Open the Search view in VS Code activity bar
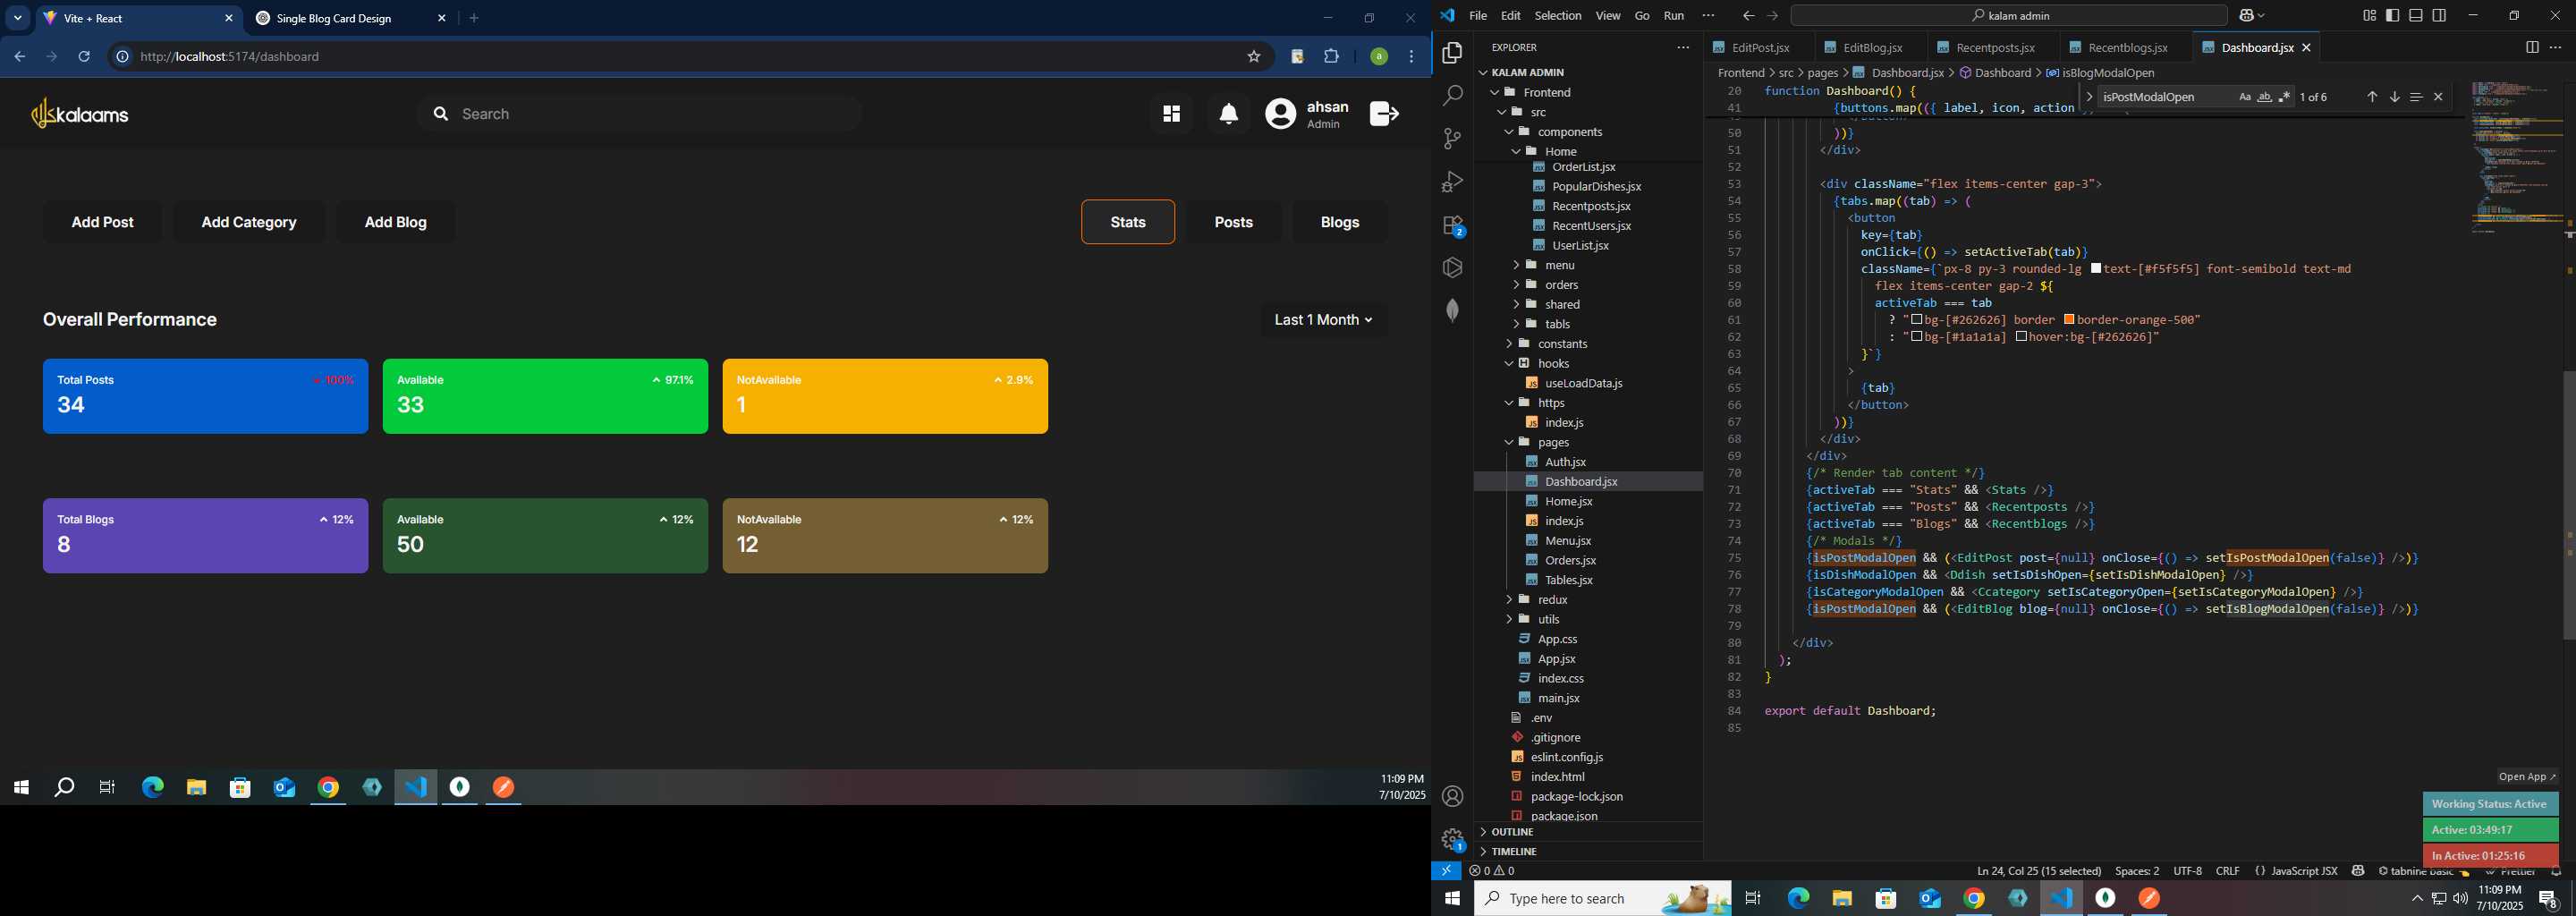The height and width of the screenshot is (916, 2576). [x=1453, y=96]
